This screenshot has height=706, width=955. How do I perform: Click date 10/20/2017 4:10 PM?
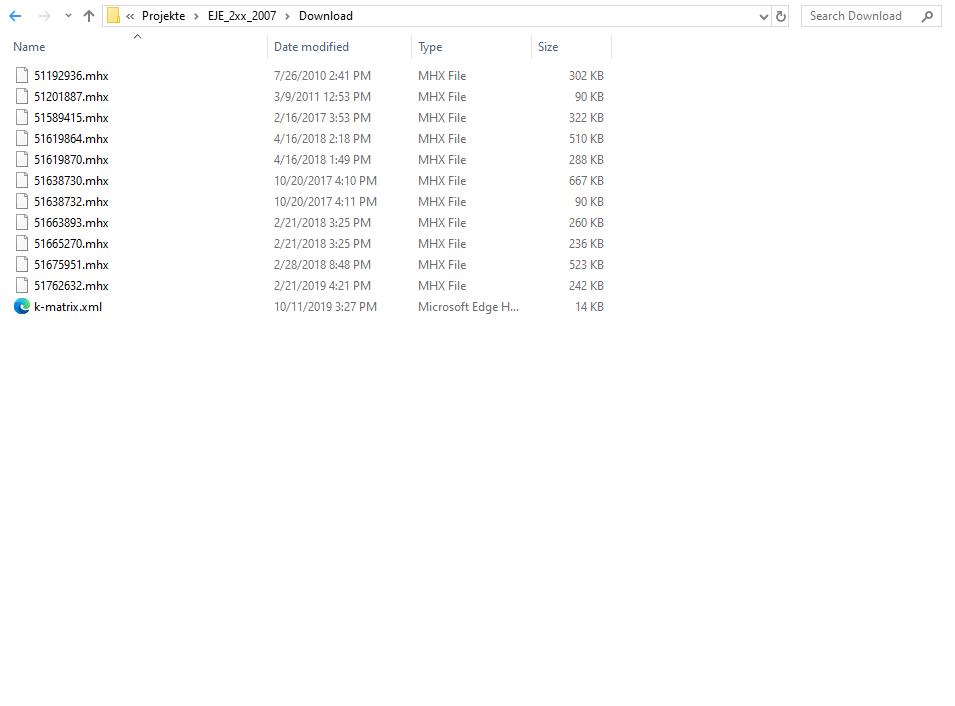pyautogui.click(x=325, y=180)
